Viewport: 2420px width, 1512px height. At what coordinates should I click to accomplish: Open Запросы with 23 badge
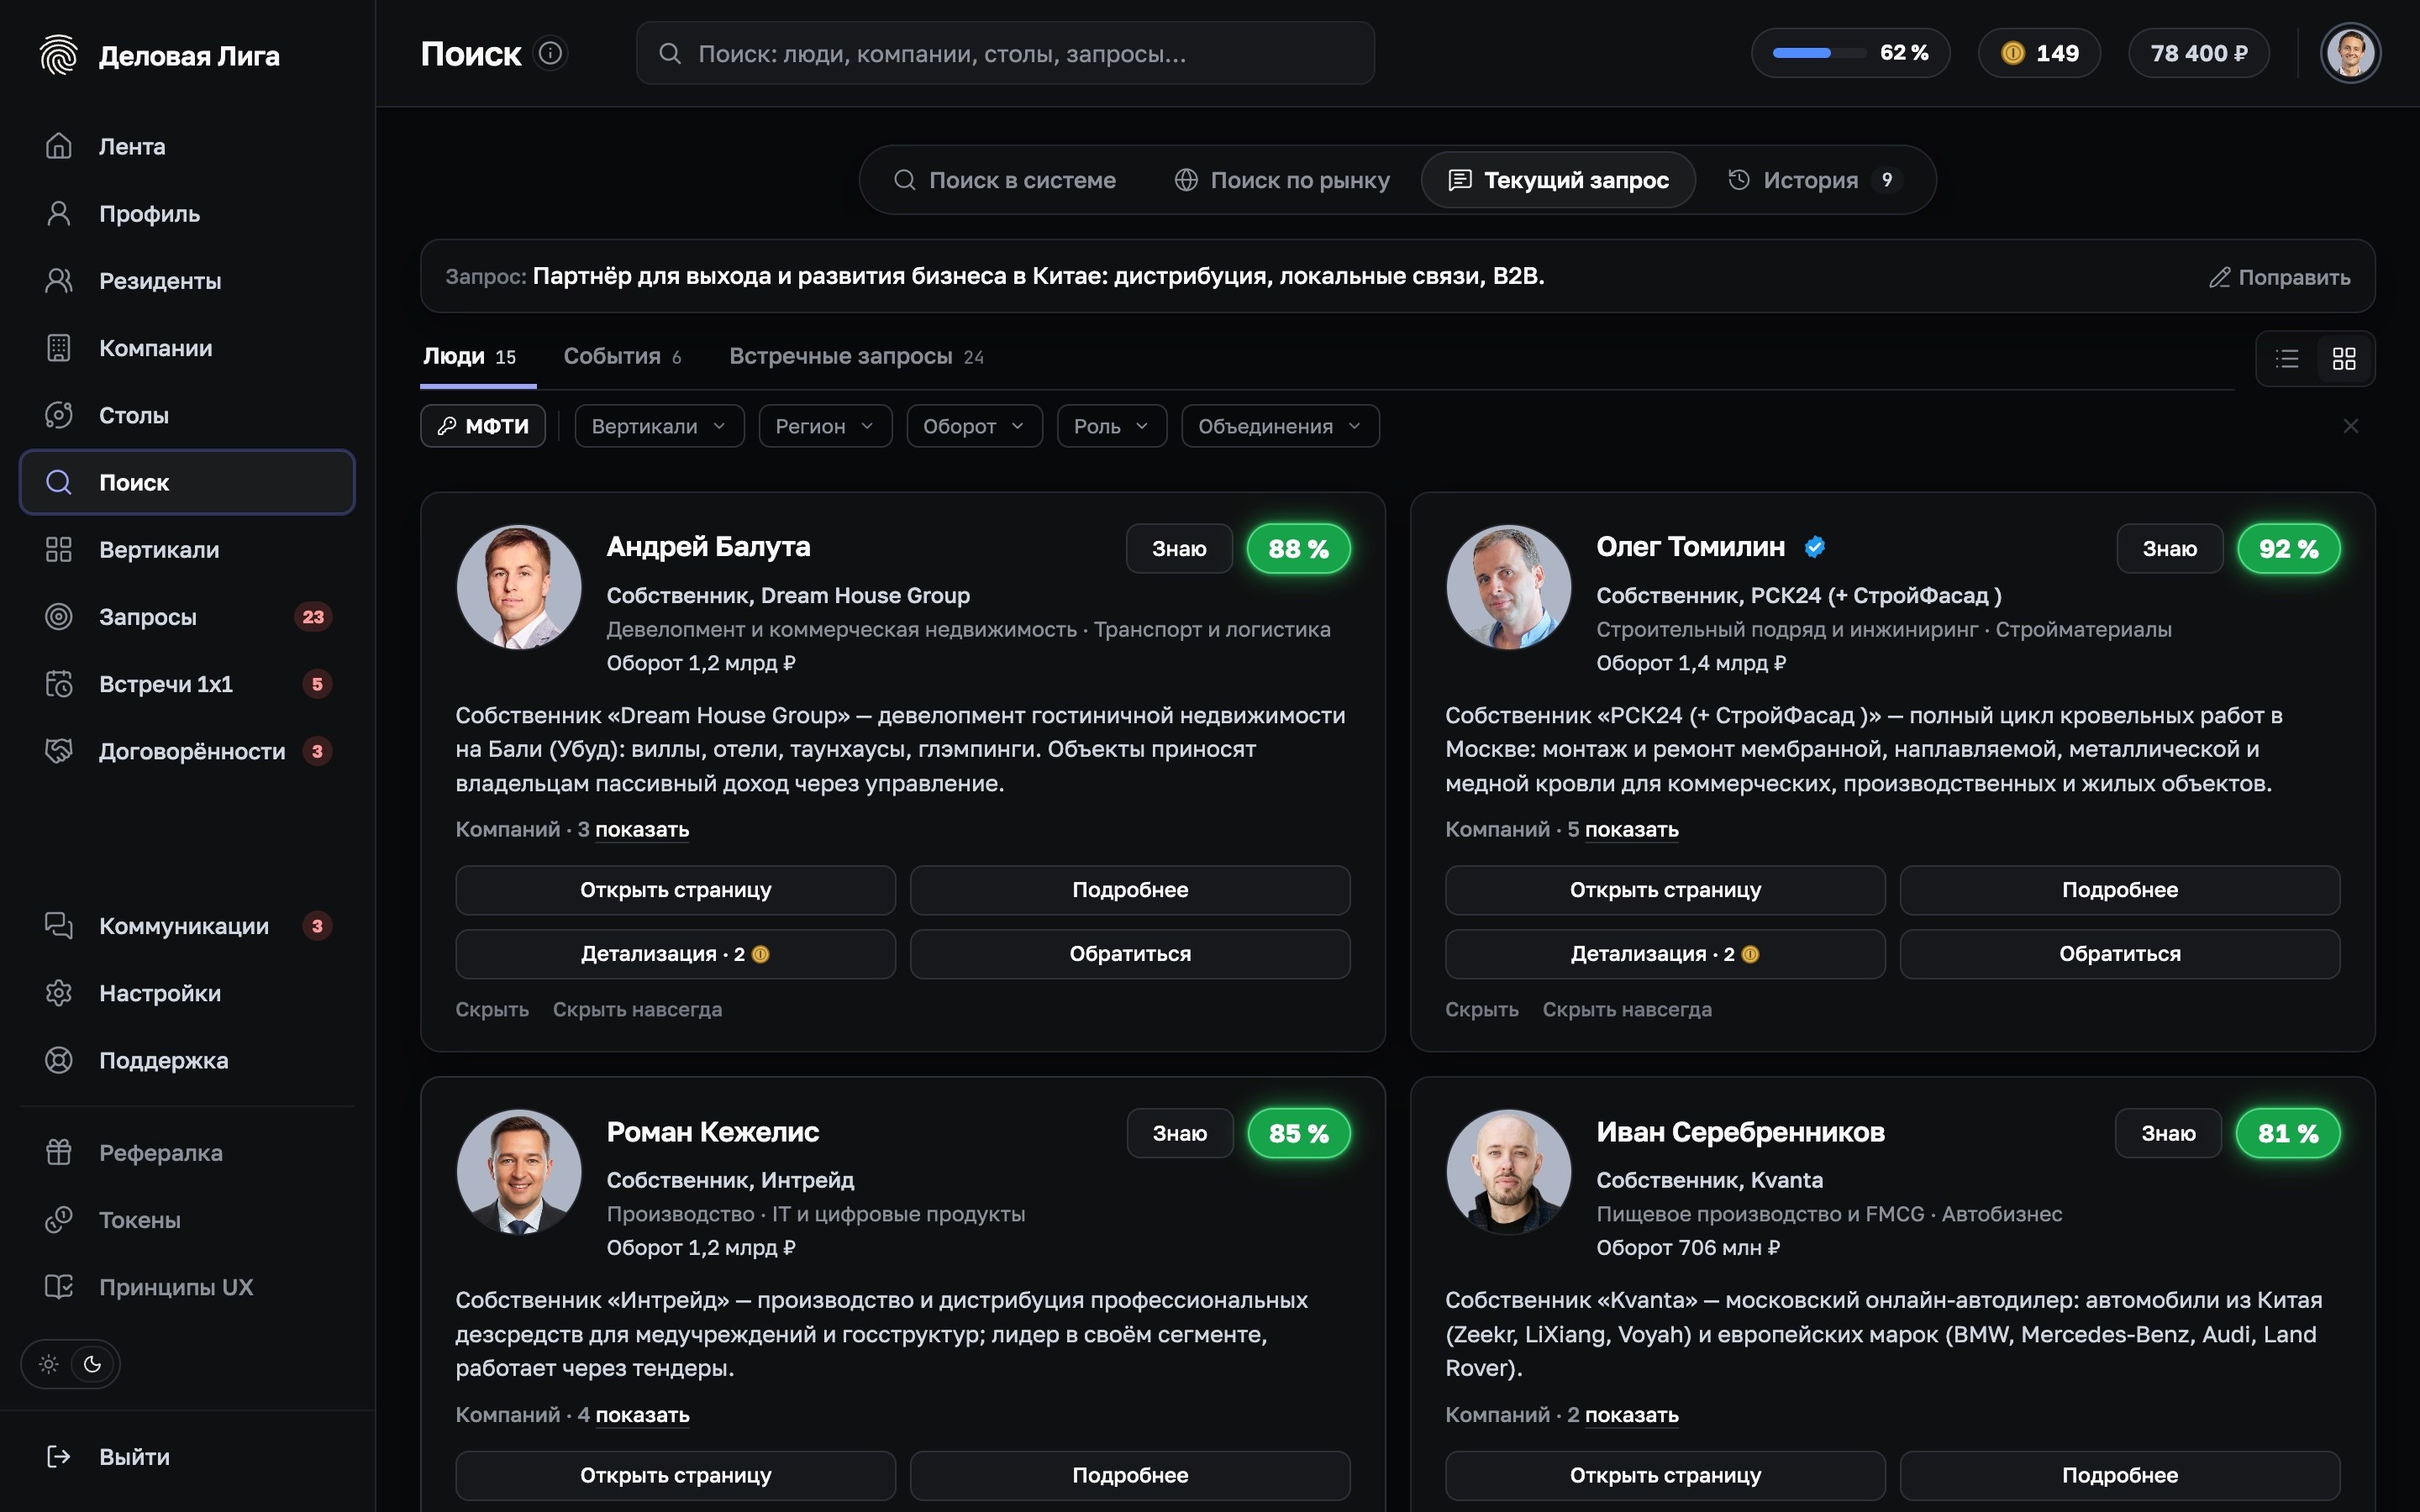(x=187, y=617)
